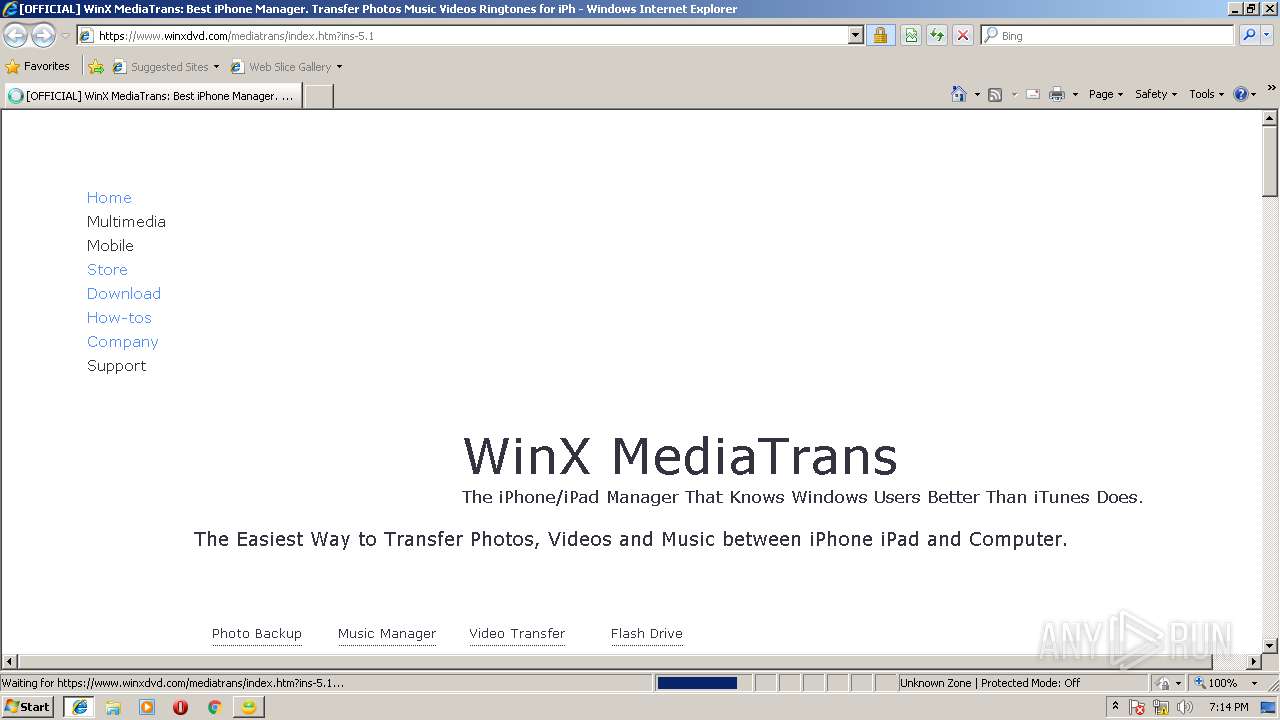This screenshot has width=1280, height=720.
Task: Click the status bar privacy lock icon
Action: [x=1163, y=683]
